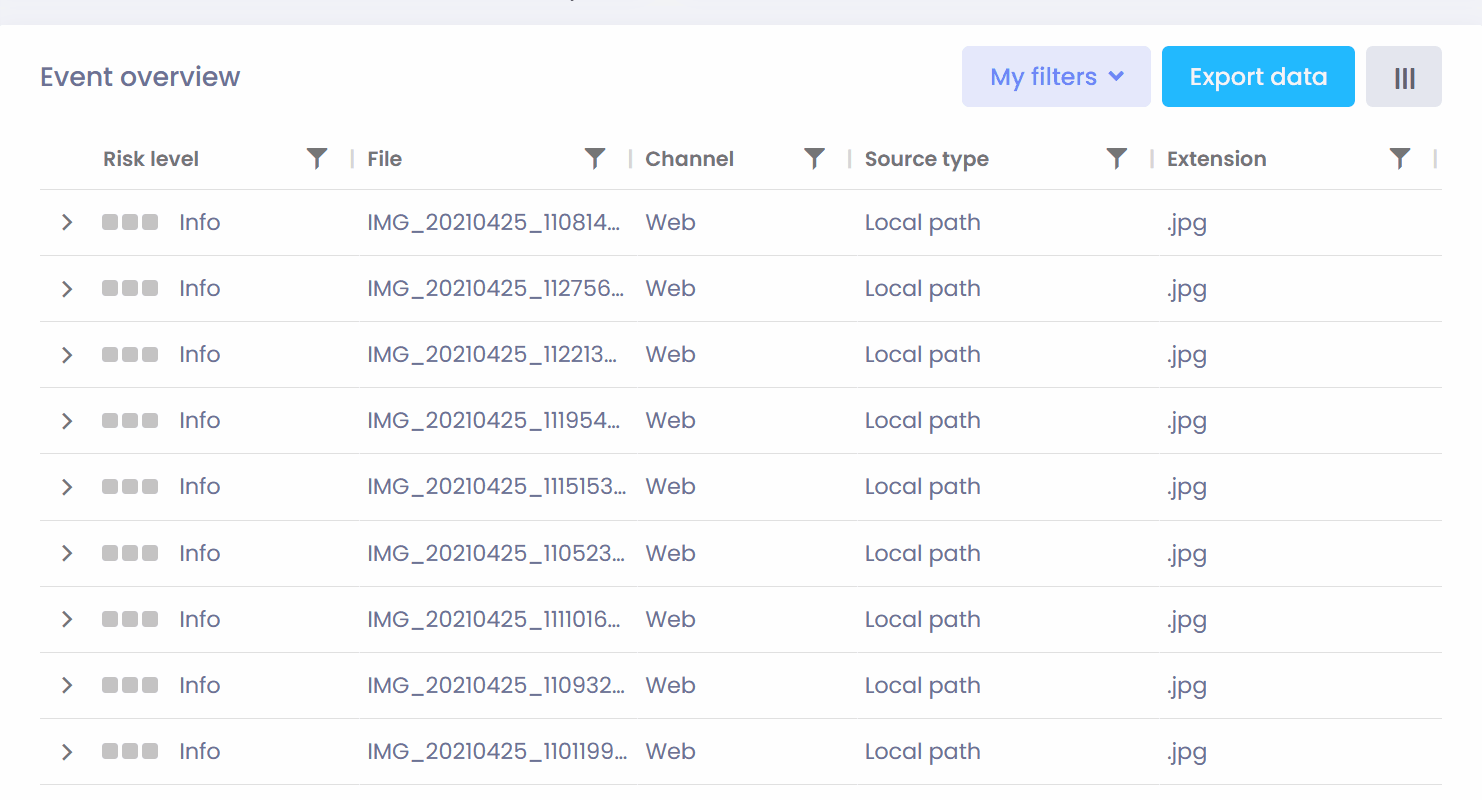Select file name IMG_20210425_110814
The height and width of the screenshot is (800, 1482).
496,222
